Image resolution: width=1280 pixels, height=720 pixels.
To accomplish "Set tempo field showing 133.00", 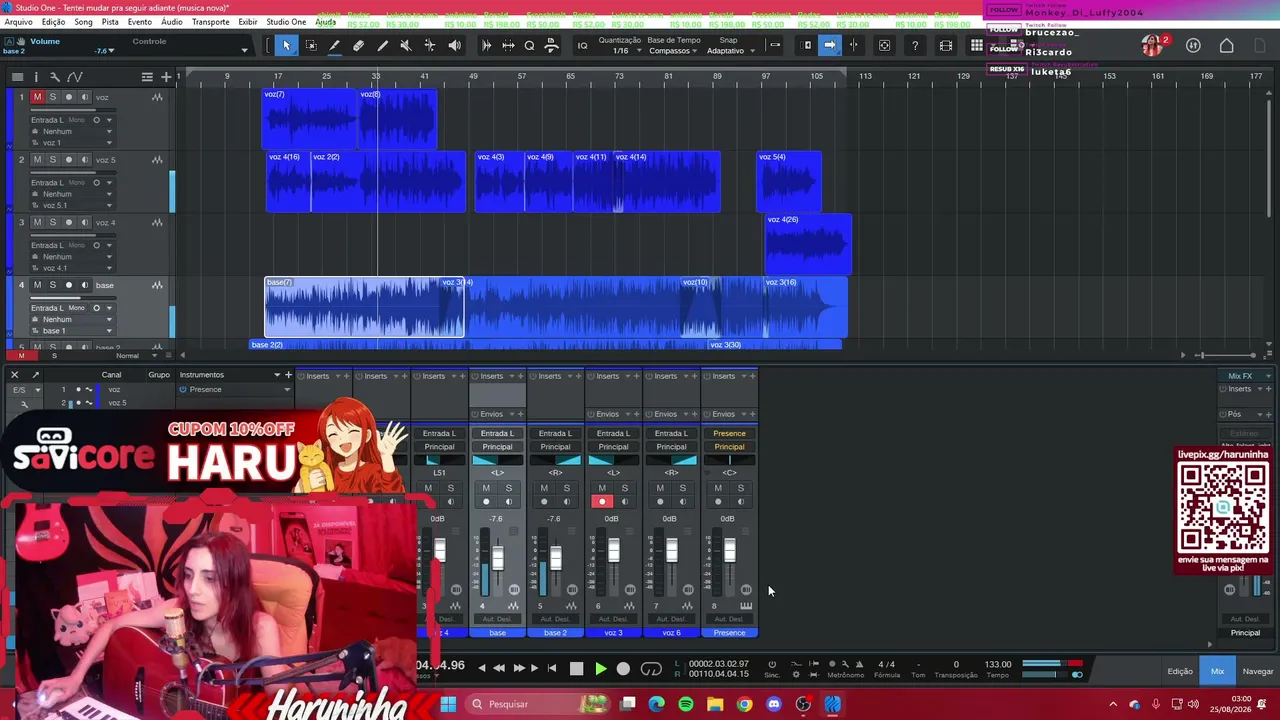I will coord(997,664).
